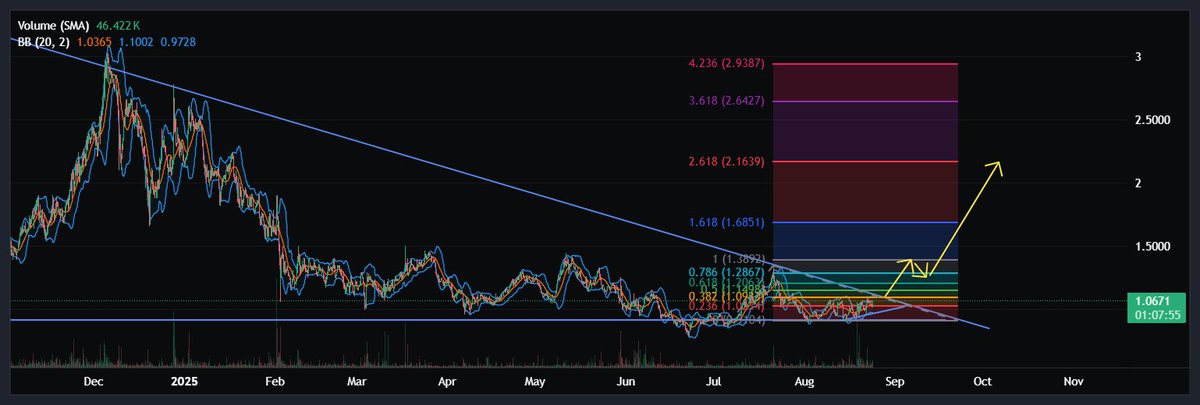Click price axis level 2.5000
Viewport: 1200px width, 405px height.
tap(1152, 119)
